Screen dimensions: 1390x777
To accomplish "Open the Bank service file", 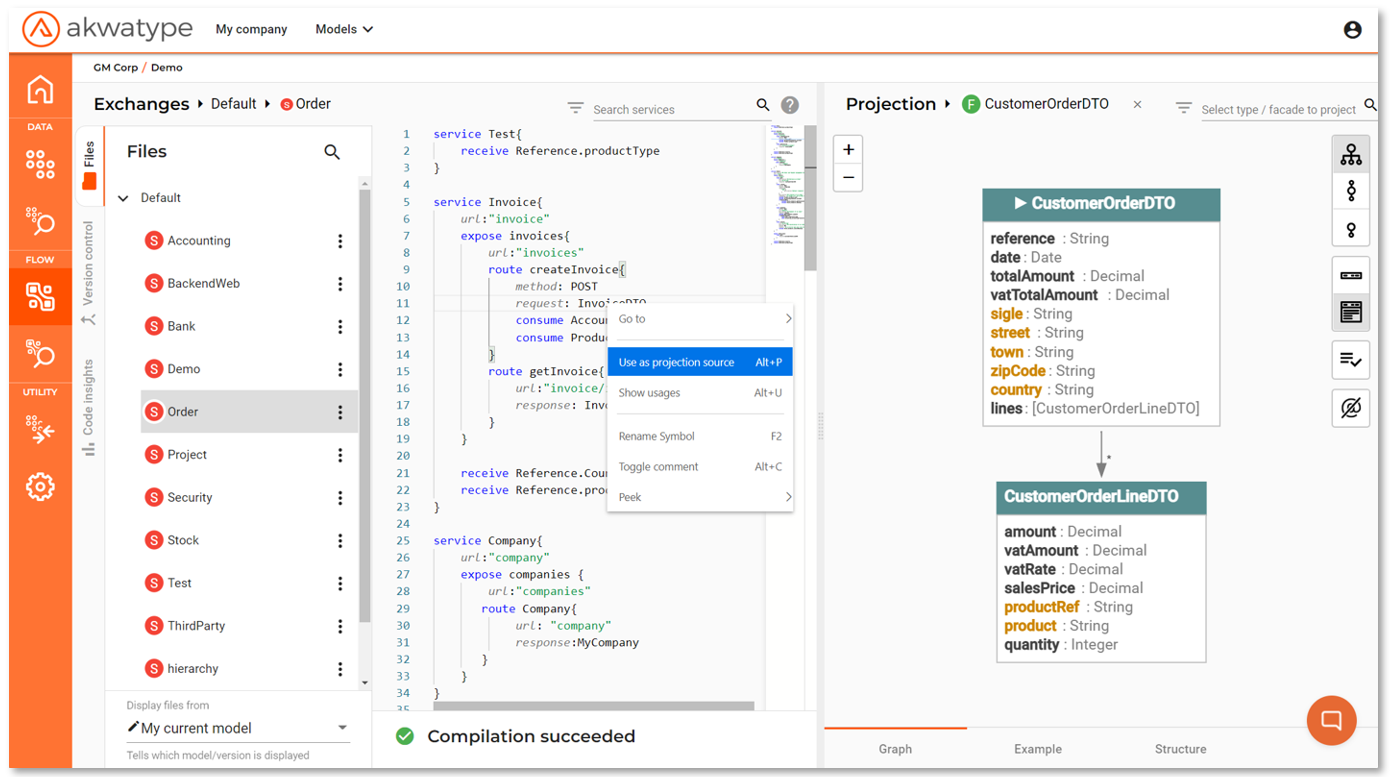I will coord(181,326).
